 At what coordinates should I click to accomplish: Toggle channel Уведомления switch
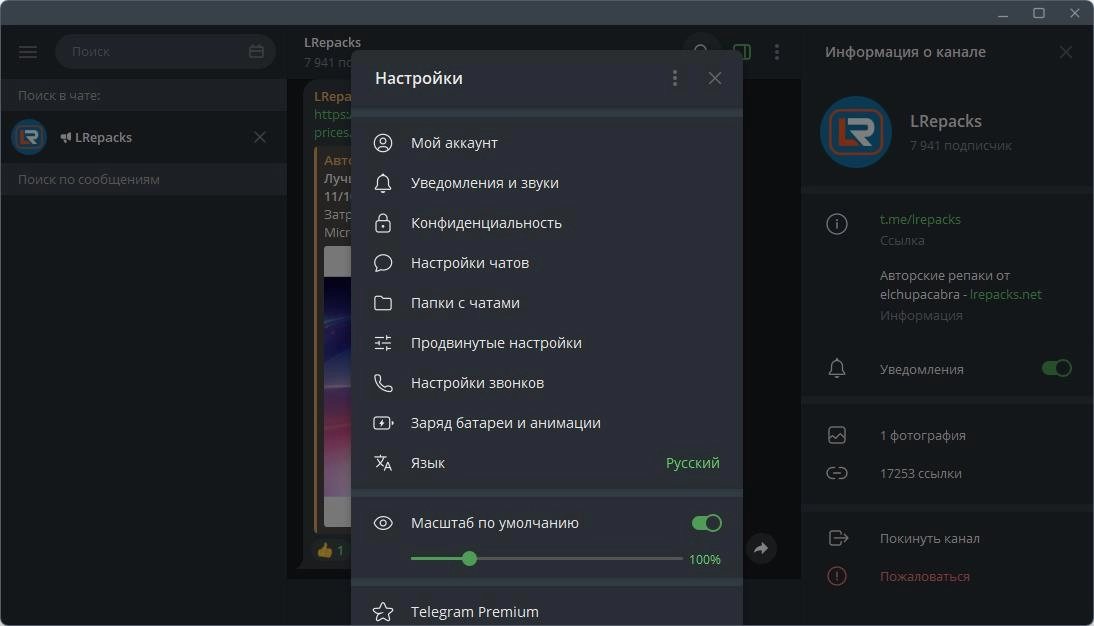[1056, 368]
